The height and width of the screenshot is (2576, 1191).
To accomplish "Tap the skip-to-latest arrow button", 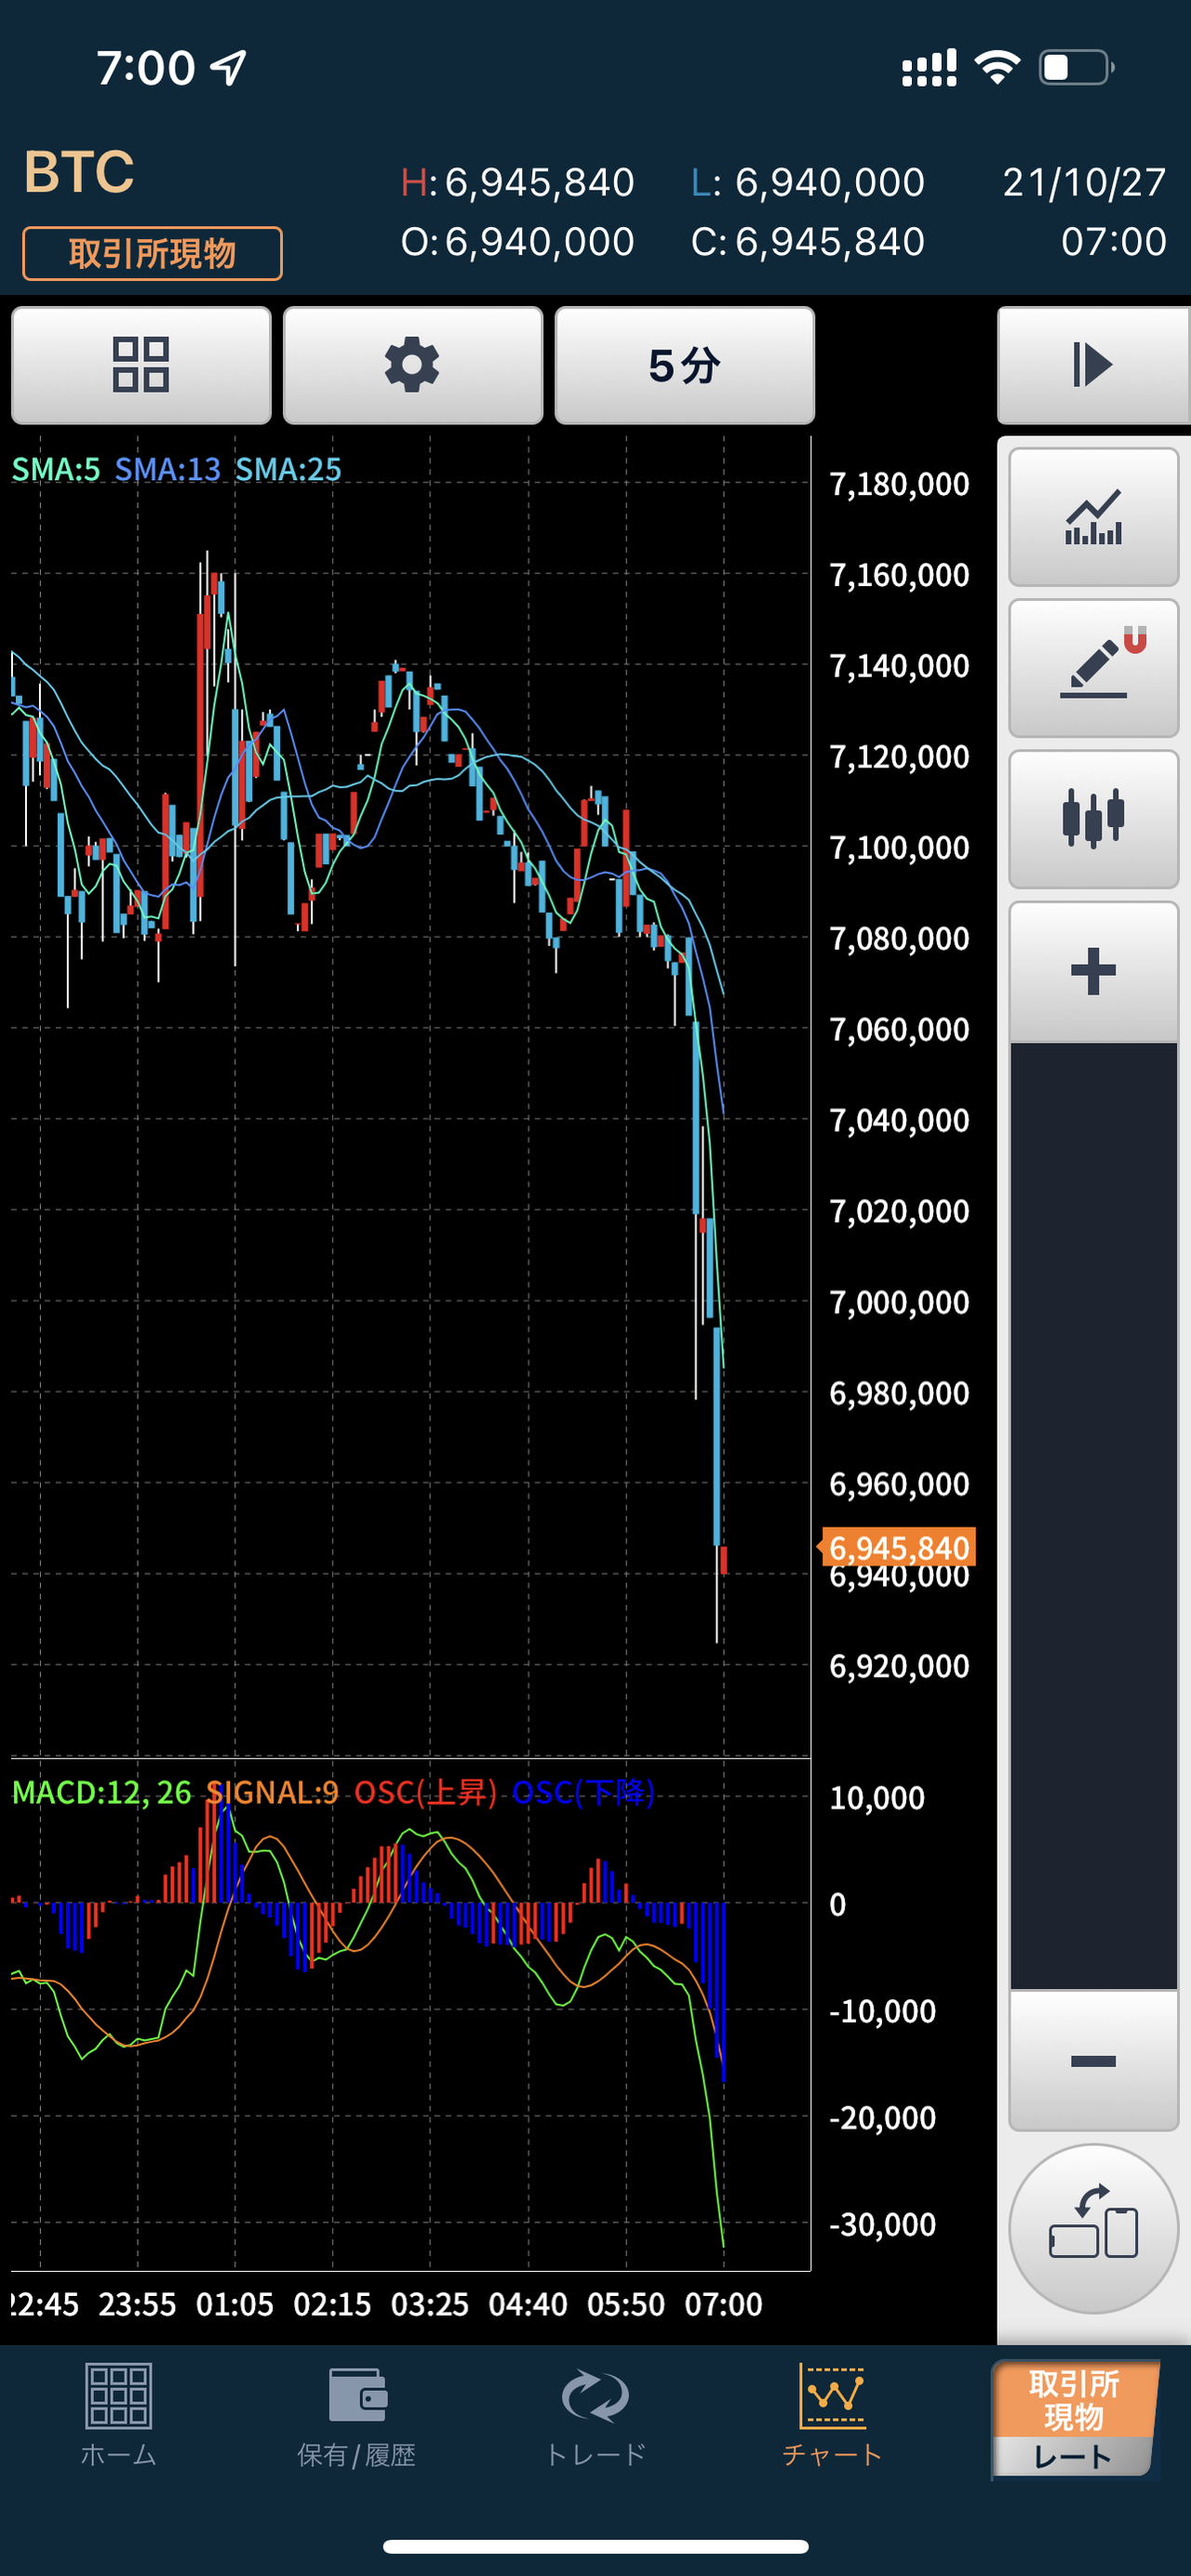I will coord(1093,365).
